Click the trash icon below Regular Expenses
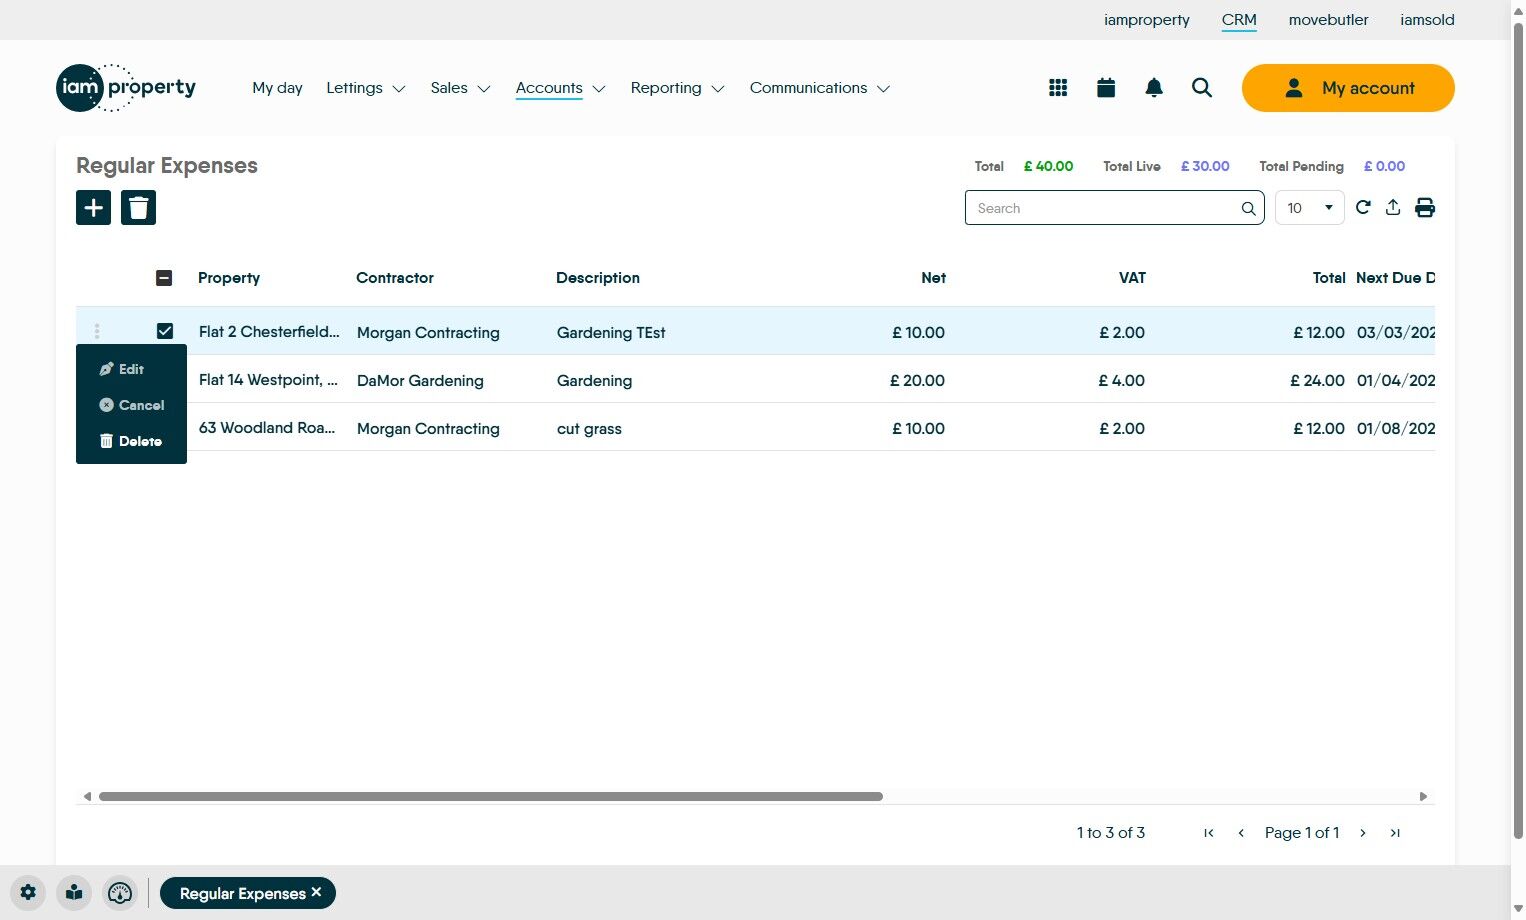The width and height of the screenshot is (1526, 920). pyautogui.click(x=138, y=208)
